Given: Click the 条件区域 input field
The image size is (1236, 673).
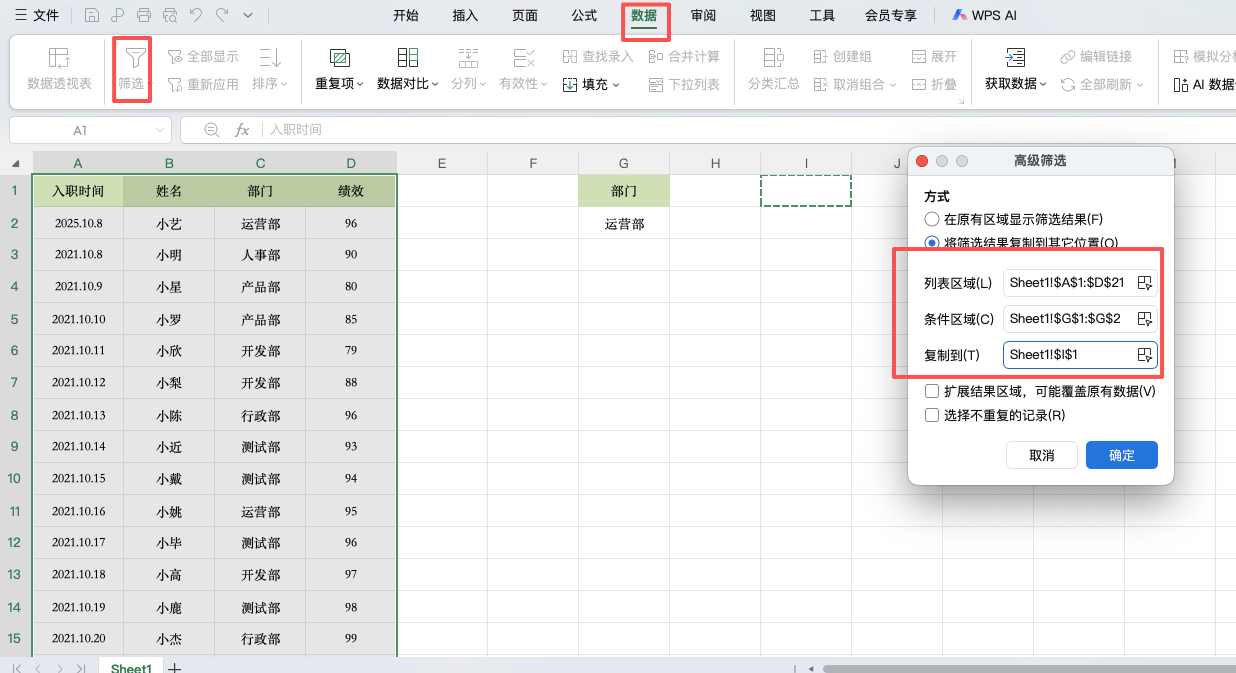Looking at the screenshot, I should pos(1080,319).
